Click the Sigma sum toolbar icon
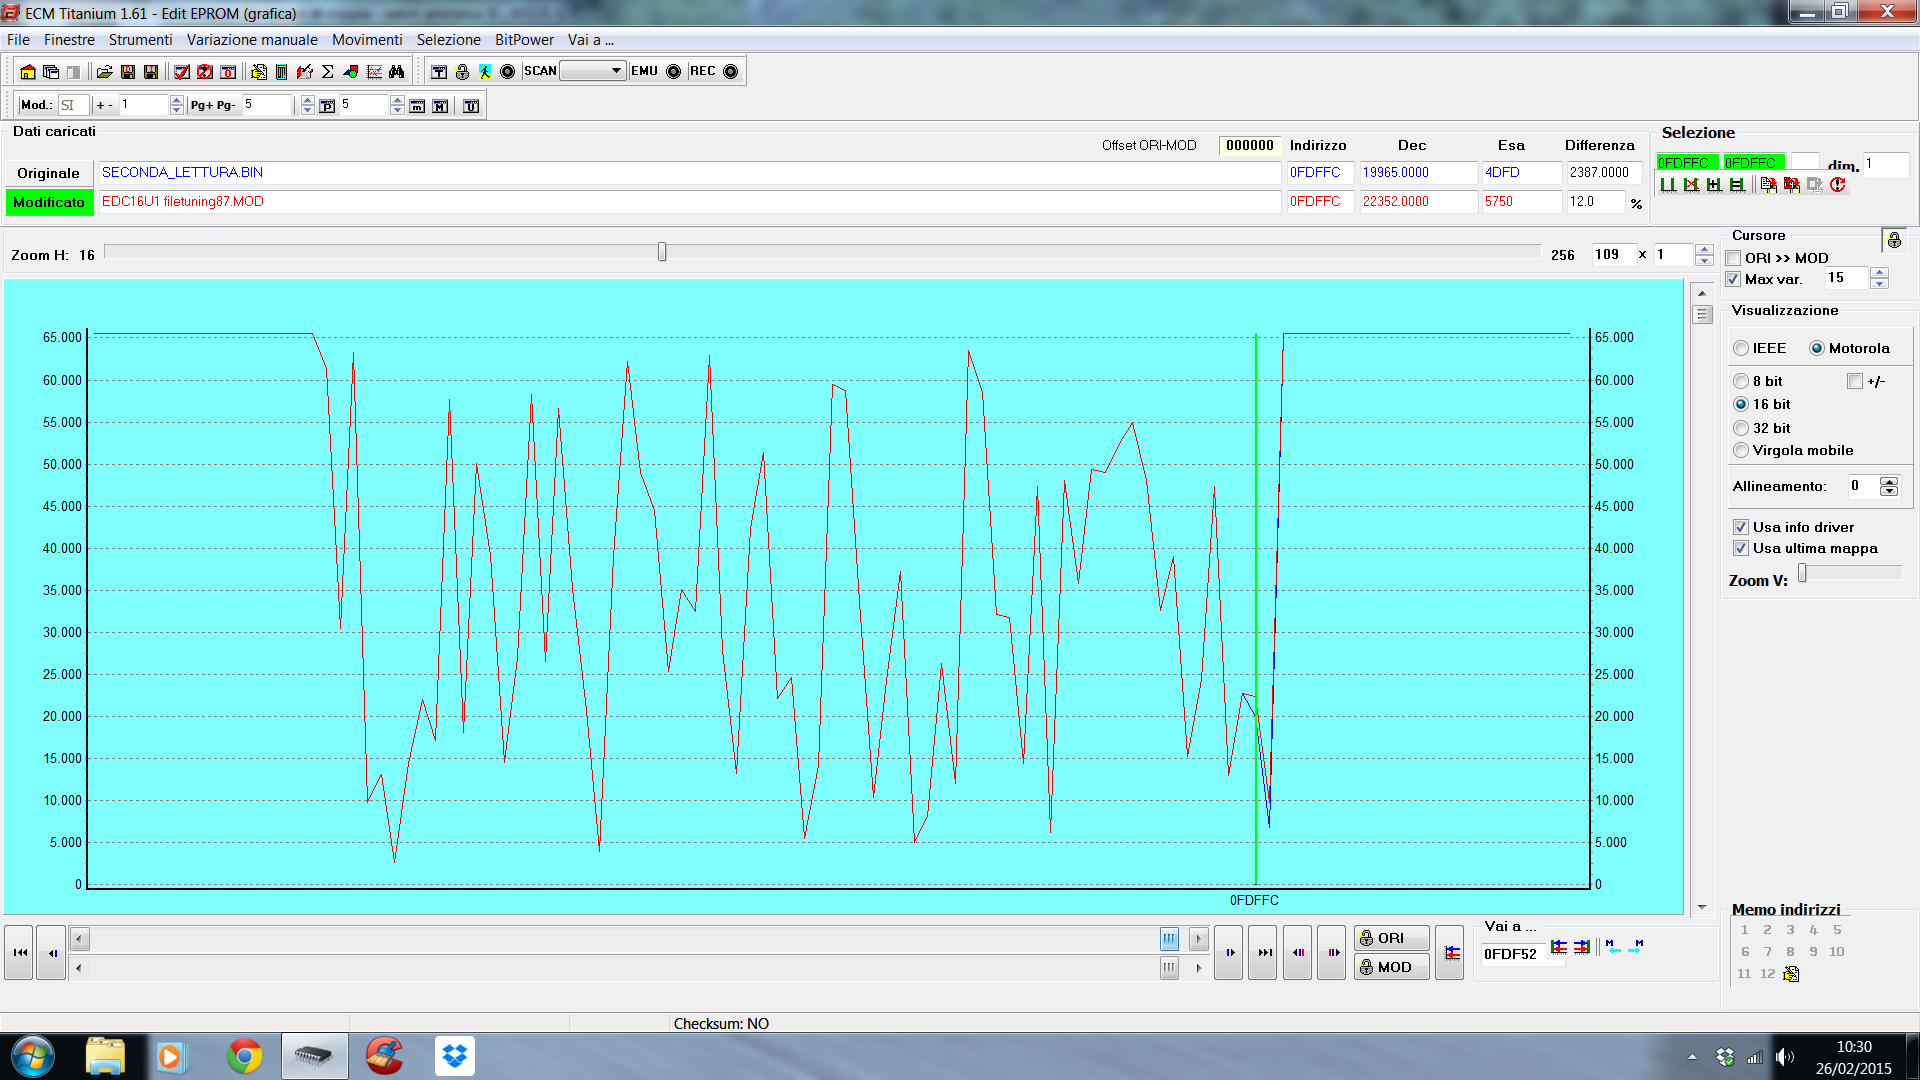 pos(327,72)
